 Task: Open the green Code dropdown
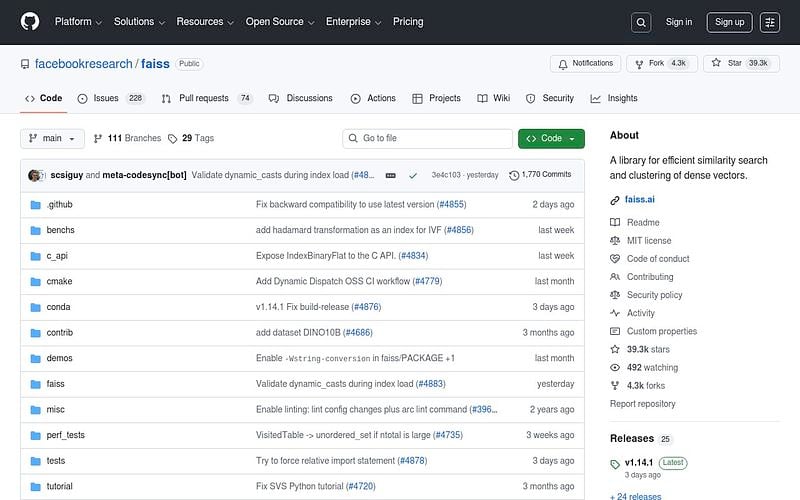coord(551,138)
